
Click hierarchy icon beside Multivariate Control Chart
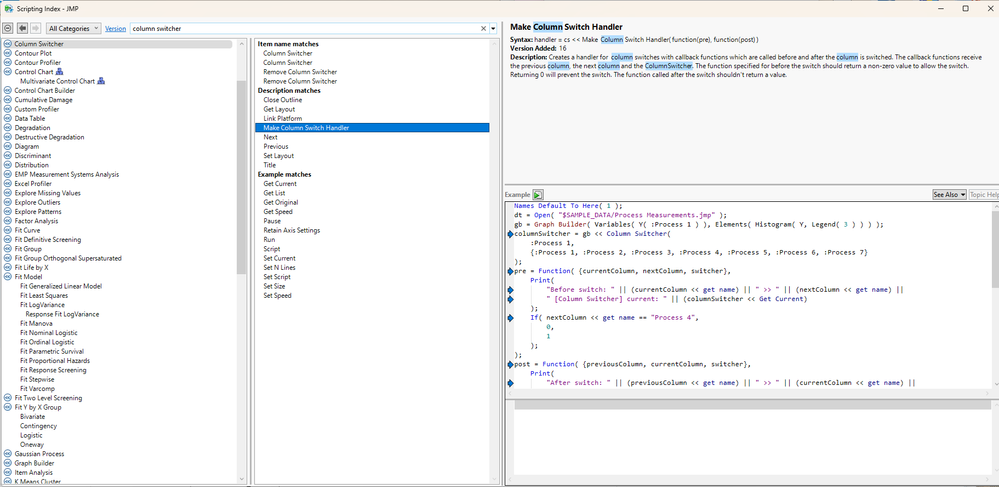pyautogui.click(x=100, y=81)
